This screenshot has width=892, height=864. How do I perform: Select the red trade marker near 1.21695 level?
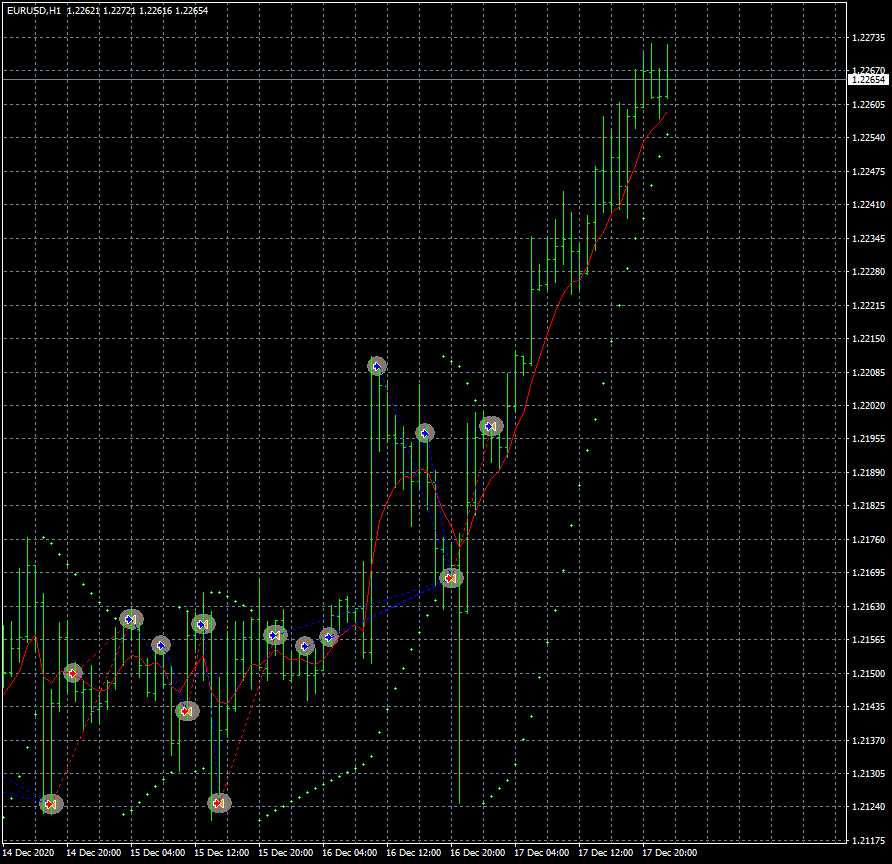pyautogui.click(x=451, y=578)
